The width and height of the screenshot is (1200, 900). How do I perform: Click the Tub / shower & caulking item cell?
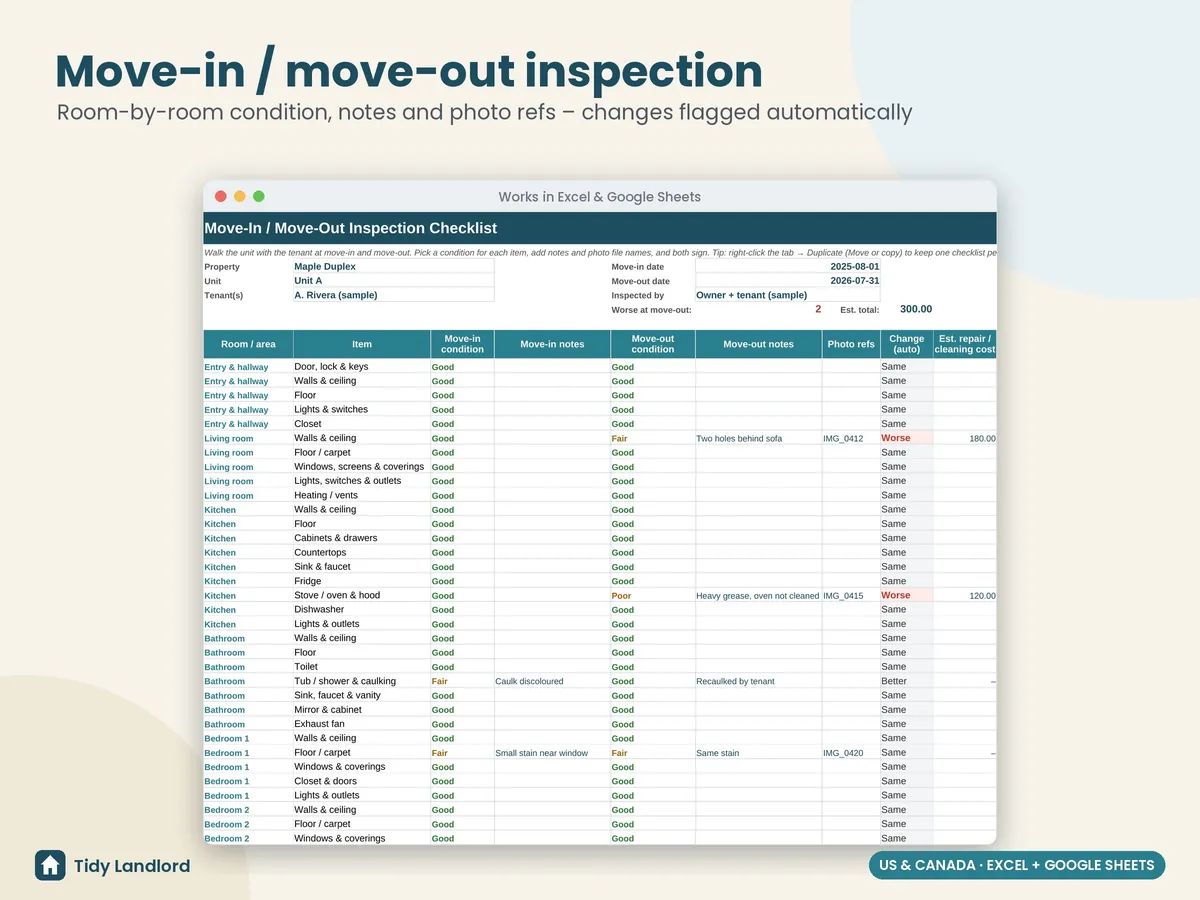point(362,681)
